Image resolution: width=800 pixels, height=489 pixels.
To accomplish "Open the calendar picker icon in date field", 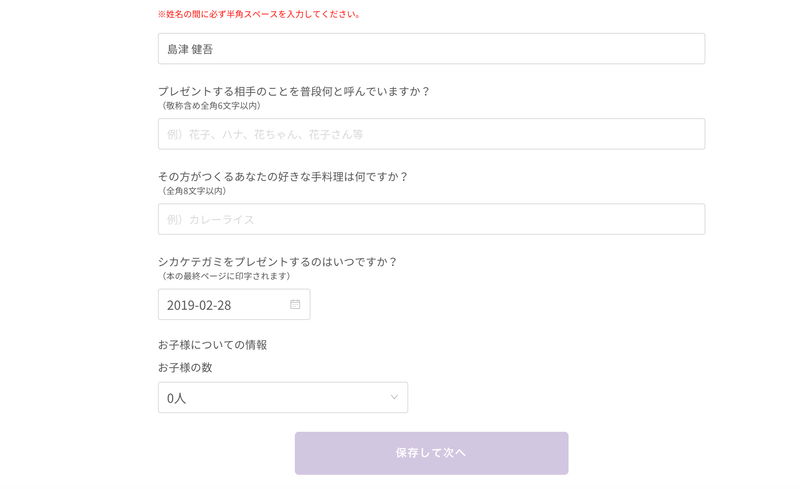I will [x=295, y=304].
